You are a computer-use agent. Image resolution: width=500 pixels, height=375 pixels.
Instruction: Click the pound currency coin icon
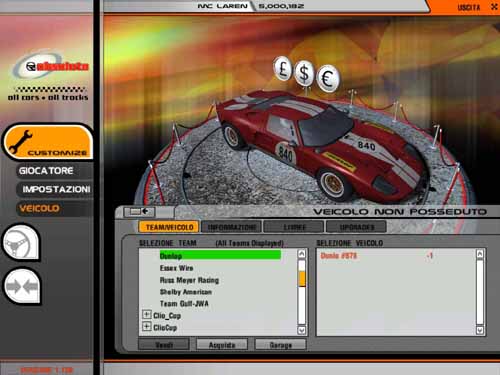coord(283,69)
